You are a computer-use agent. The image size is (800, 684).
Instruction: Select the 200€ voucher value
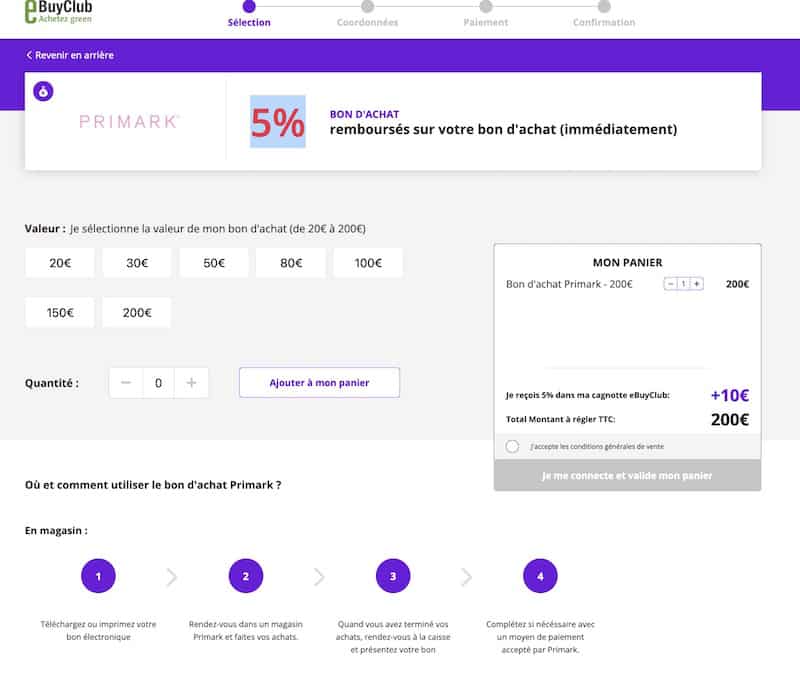coord(137,312)
